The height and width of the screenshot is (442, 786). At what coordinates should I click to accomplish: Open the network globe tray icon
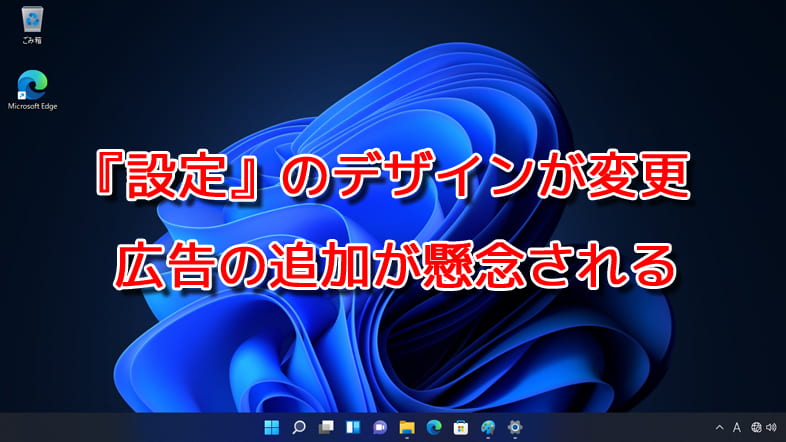(x=756, y=427)
